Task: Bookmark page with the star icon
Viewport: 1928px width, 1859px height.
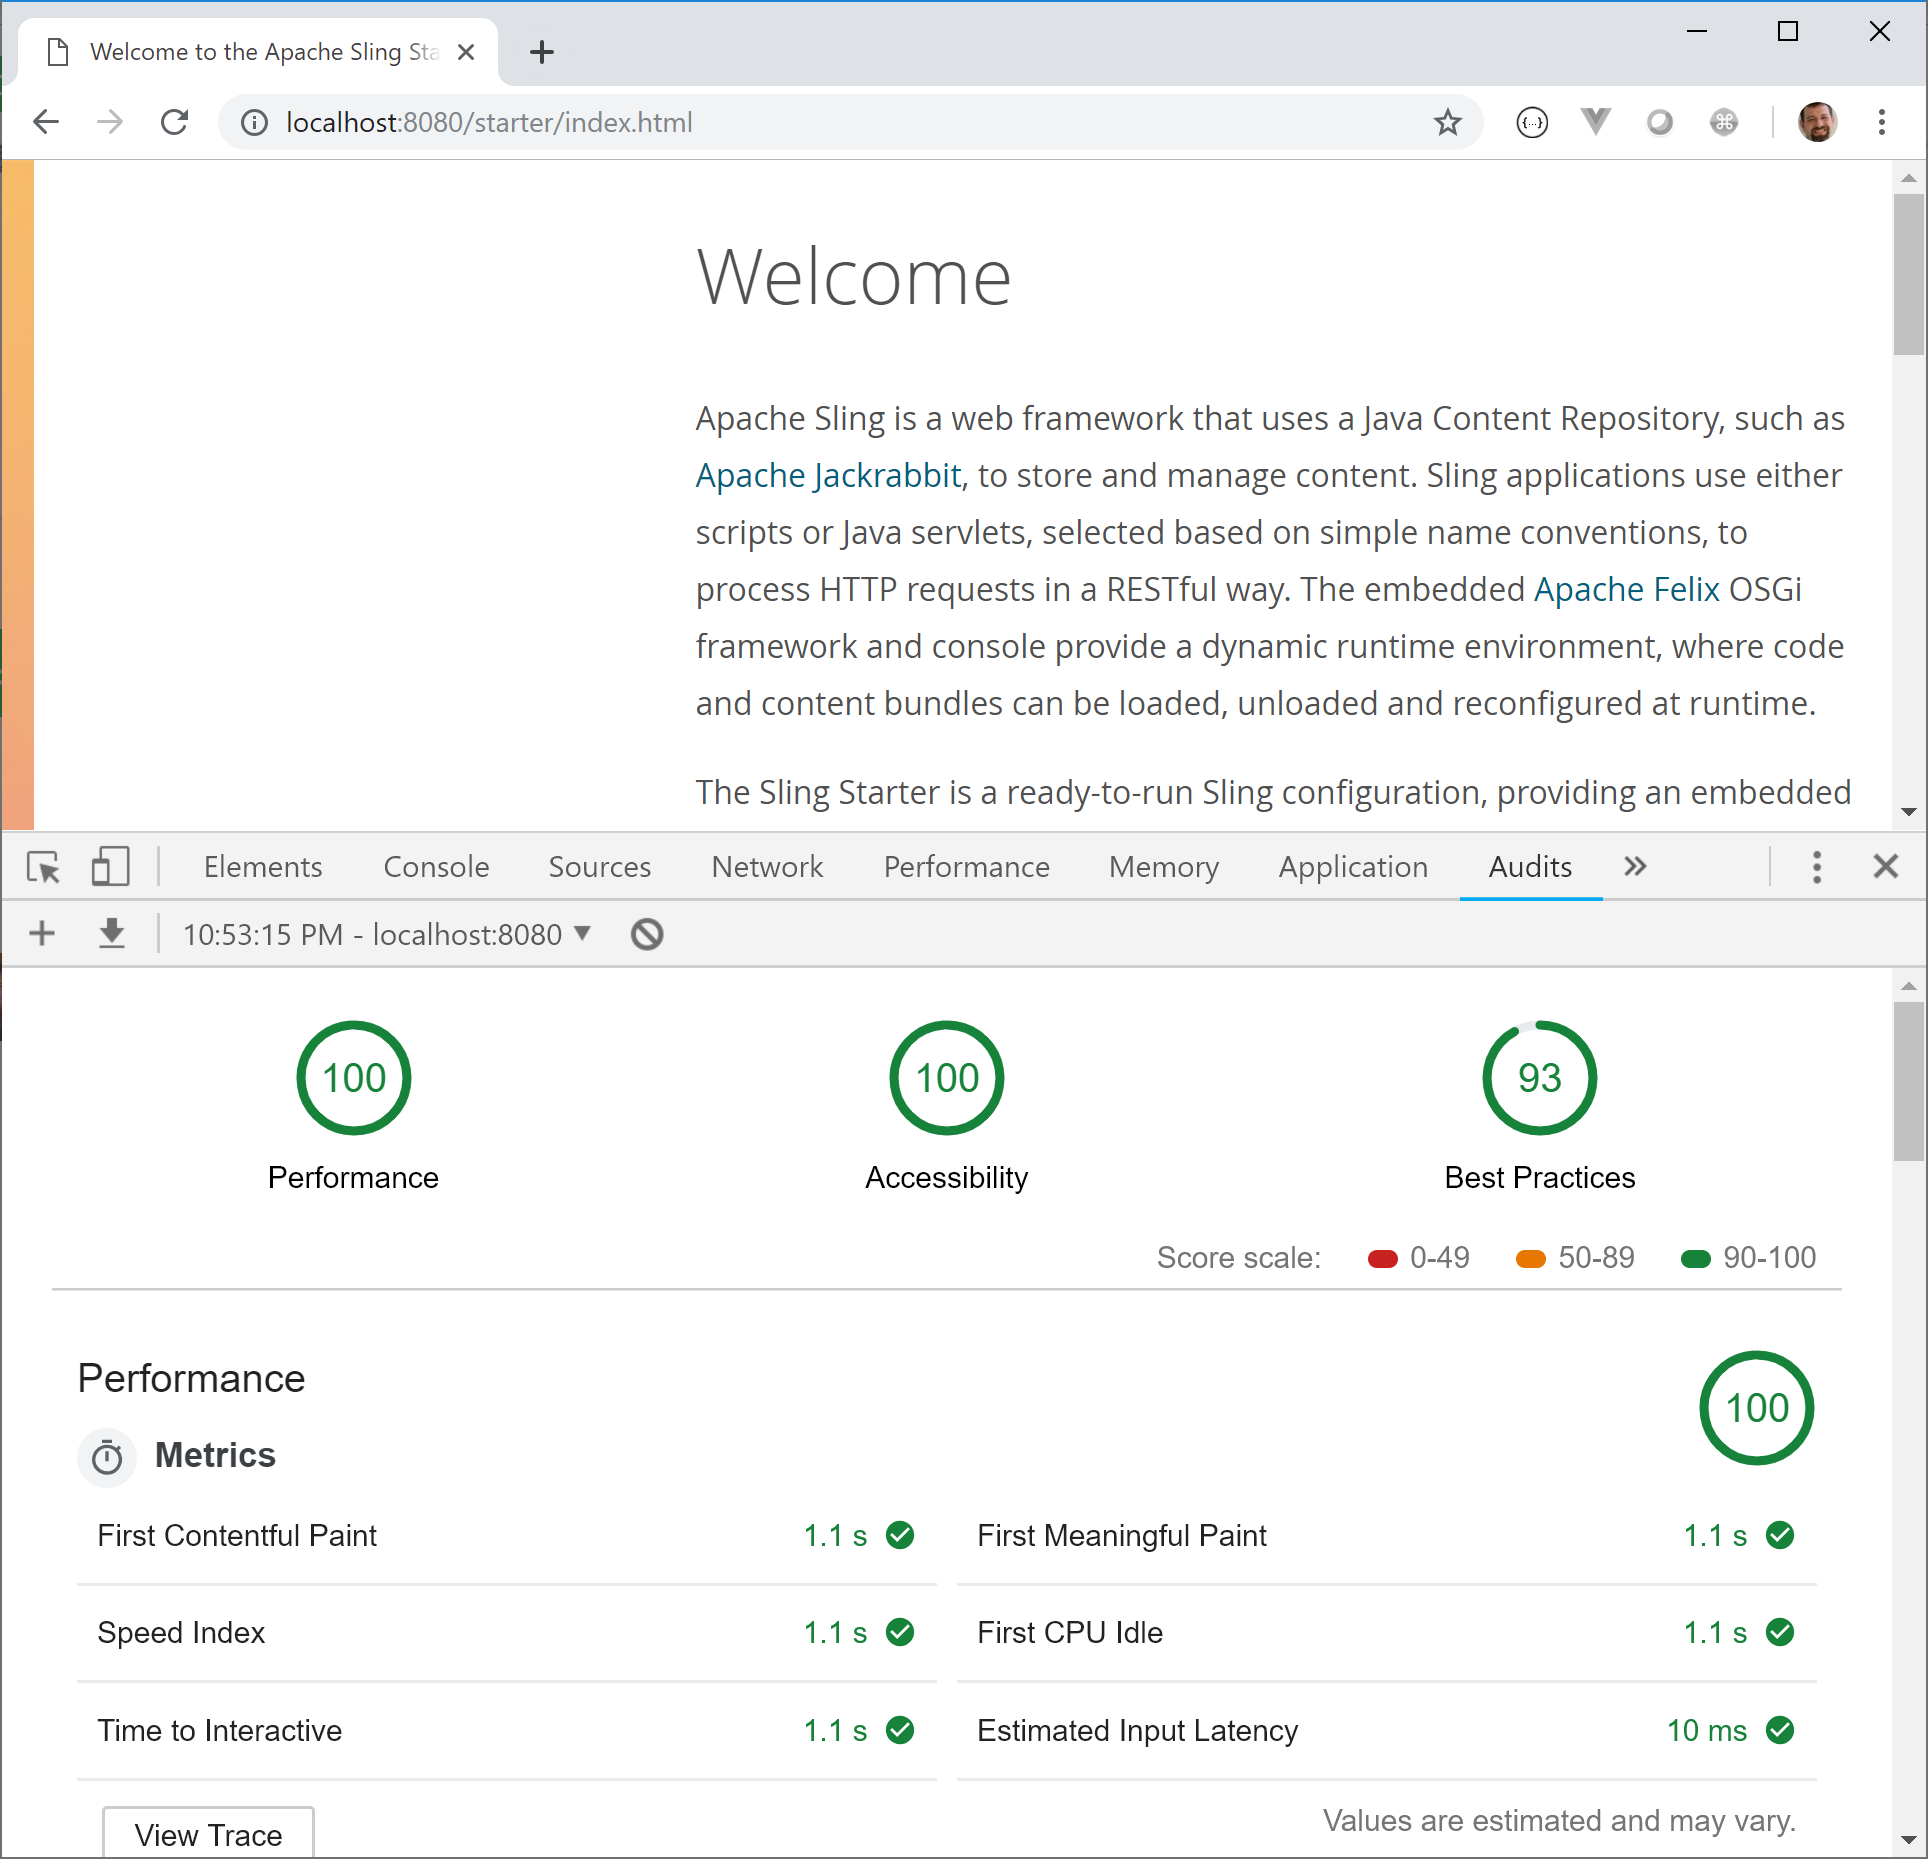Action: (1447, 123)
